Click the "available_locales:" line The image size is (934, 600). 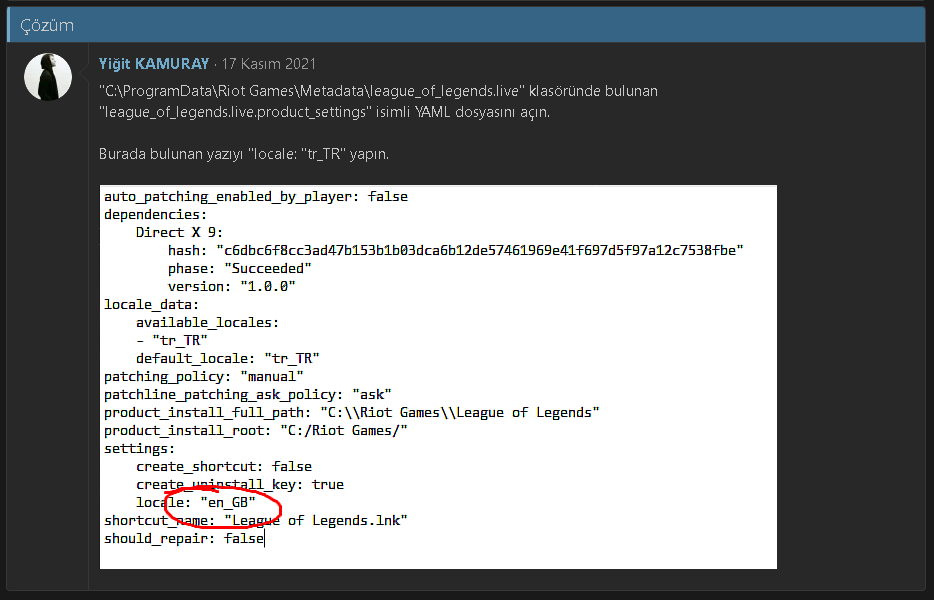(207, 322)
